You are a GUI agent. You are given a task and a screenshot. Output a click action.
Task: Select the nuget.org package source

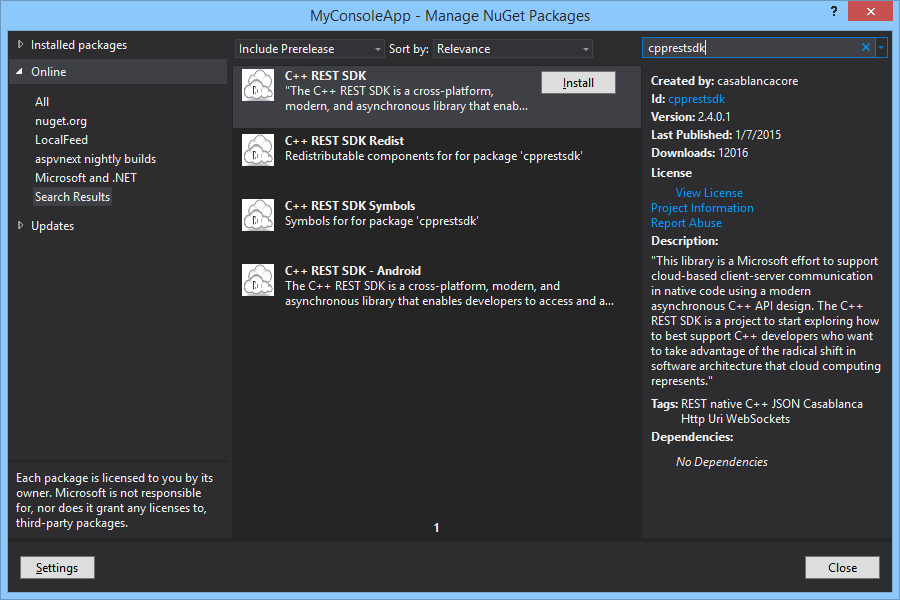click(x=62, y=120)
